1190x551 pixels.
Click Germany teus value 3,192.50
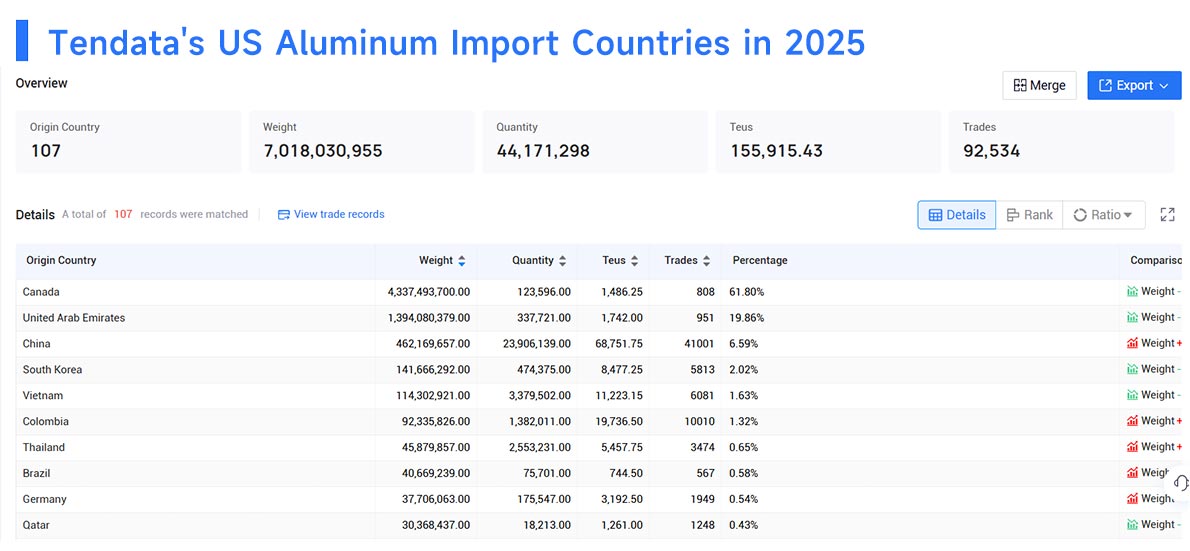pos(620,499)
